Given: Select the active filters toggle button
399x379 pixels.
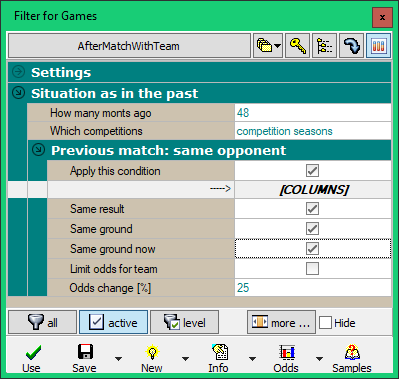Looking at the screenshot, I should (113, 322).
